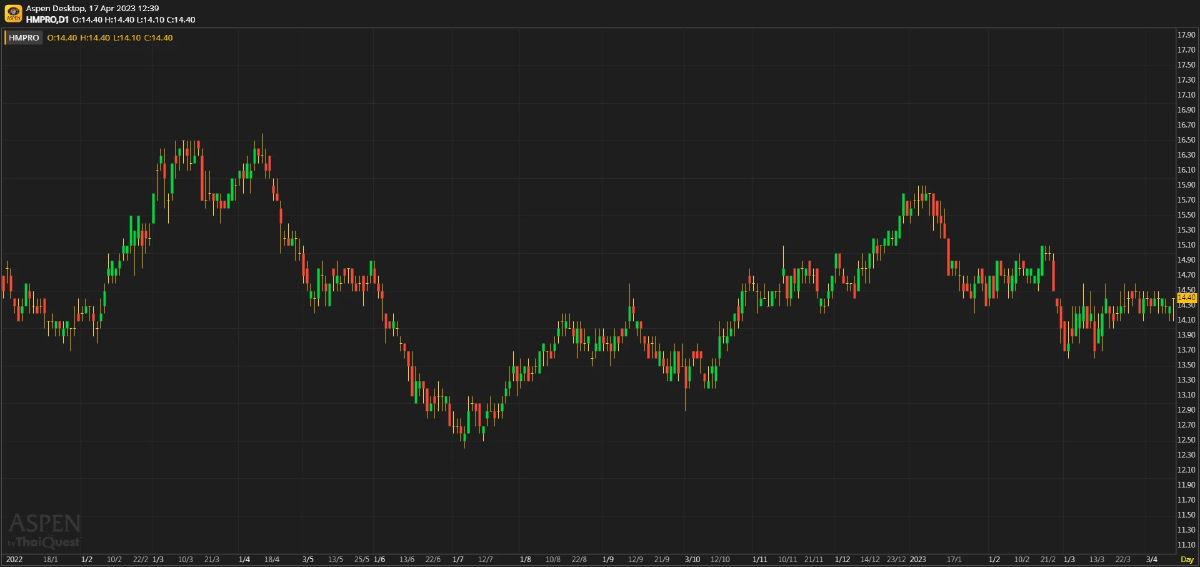Click the 3/4 date label
This screenshot has height=567, width=1200.
(x=1151, y=559)
